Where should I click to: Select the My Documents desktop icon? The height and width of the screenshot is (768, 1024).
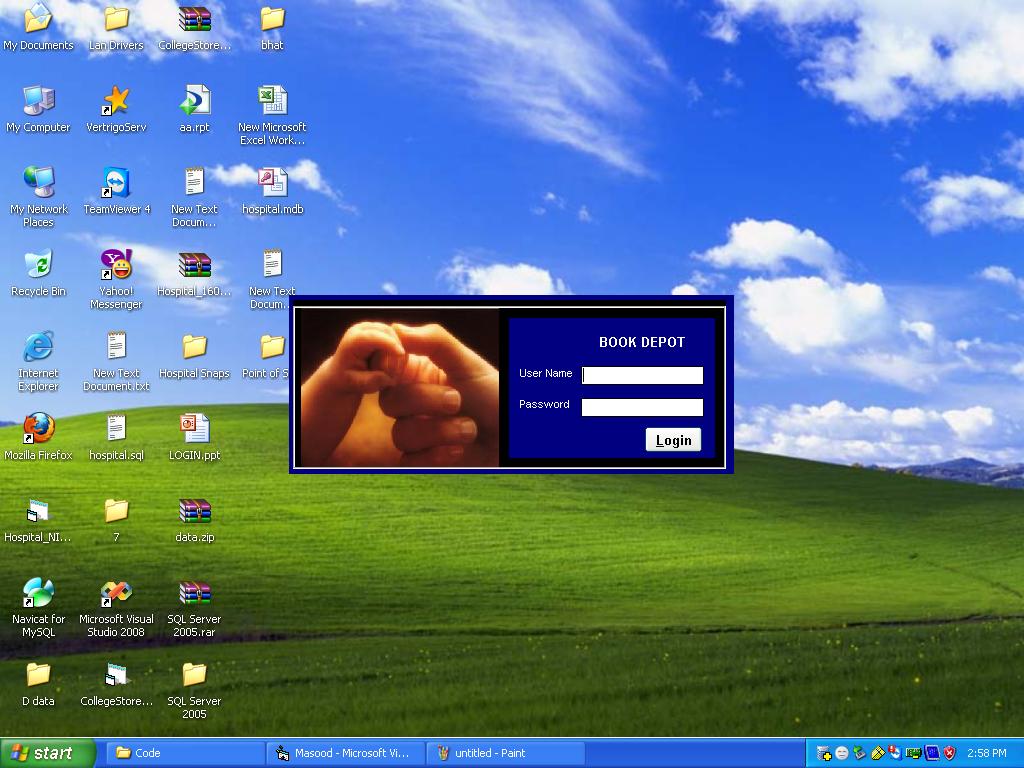[x=38, y=27]
